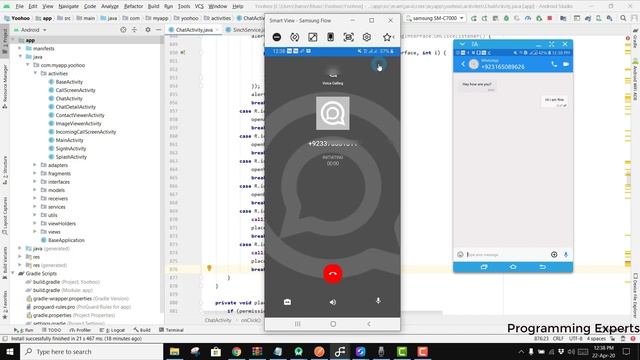Open the File menu

(20, 7)
